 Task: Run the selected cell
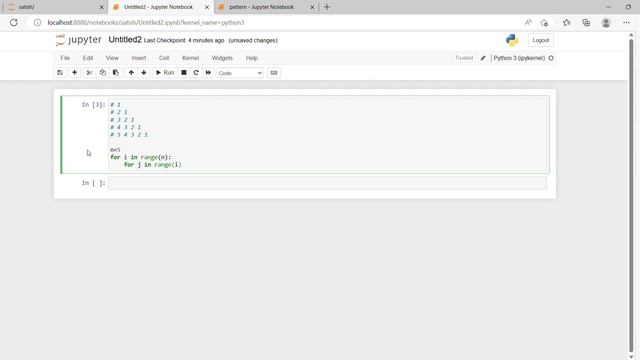(165, 73)
